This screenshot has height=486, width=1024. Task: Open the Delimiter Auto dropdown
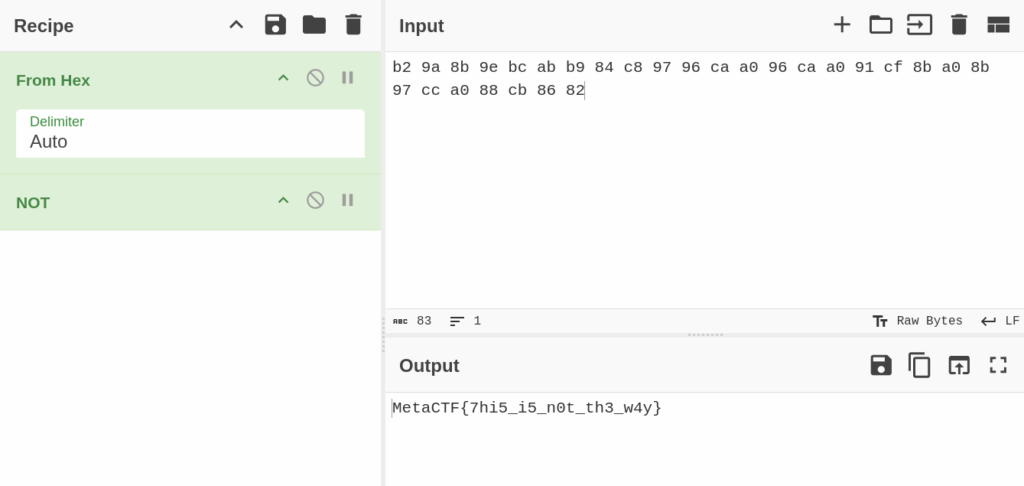point(190,133)
